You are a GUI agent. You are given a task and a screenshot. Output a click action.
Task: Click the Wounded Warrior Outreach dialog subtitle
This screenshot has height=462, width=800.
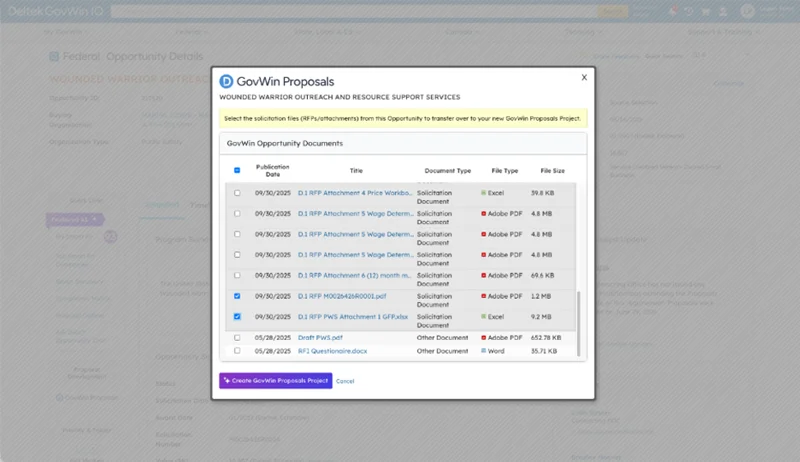click(x=340, y=97)
